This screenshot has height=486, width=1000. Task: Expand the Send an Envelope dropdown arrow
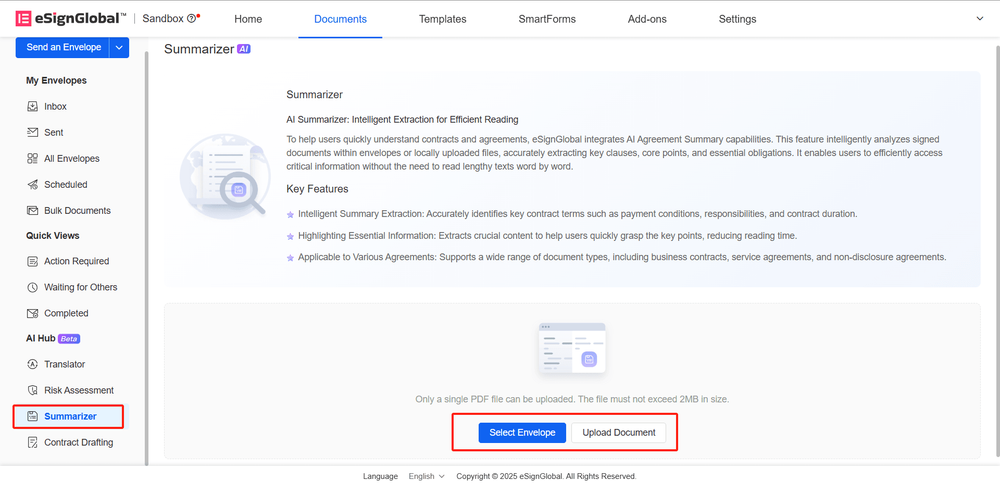[119, 47]
